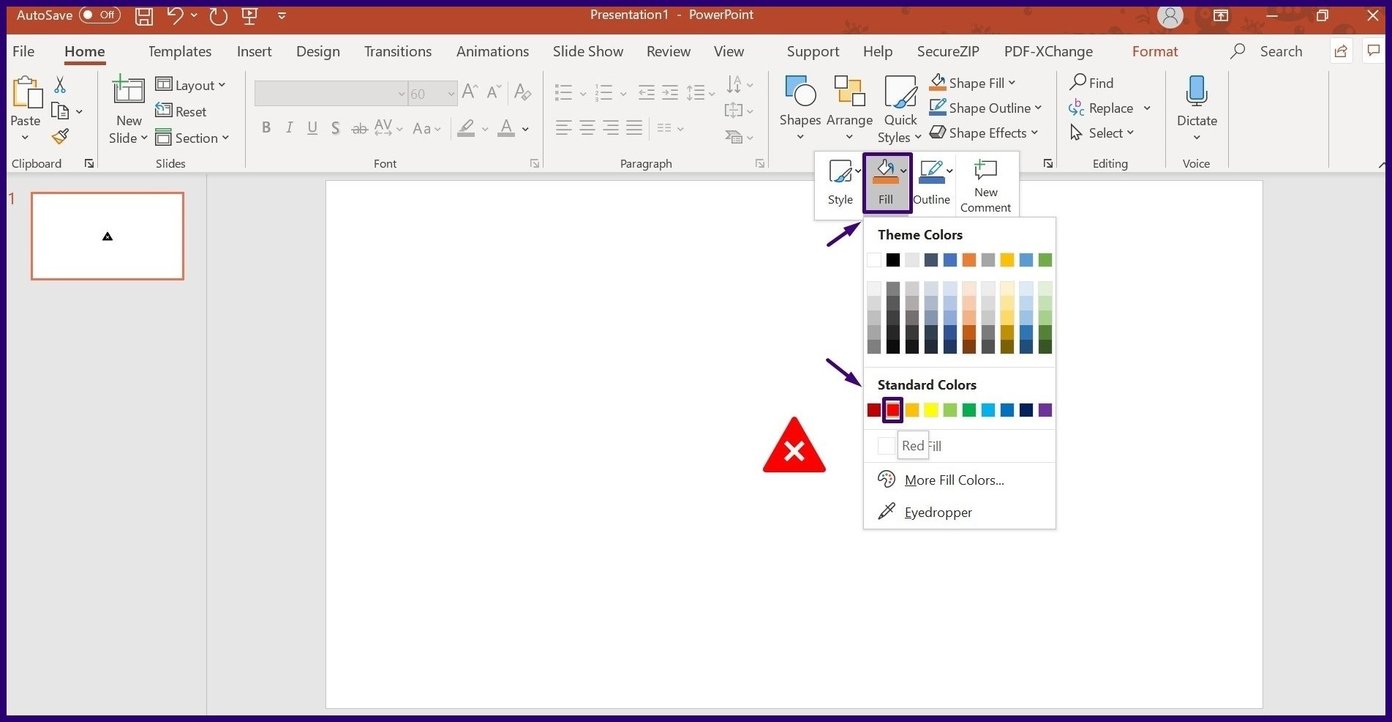Start presentation from beginning icon

pyautogui.click(x=250, y=15)
